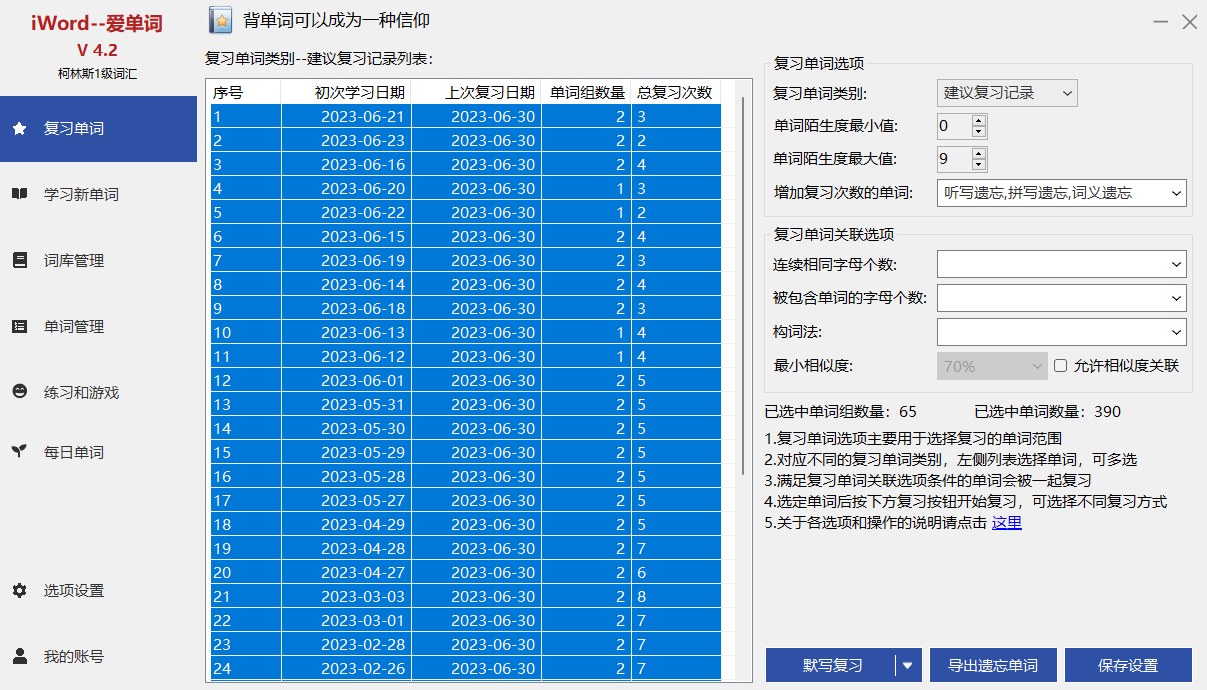This screenshot has width=1207, height=690.
Task: Click the smiley icon for 练习和游戏
Action: pos(19,392)
